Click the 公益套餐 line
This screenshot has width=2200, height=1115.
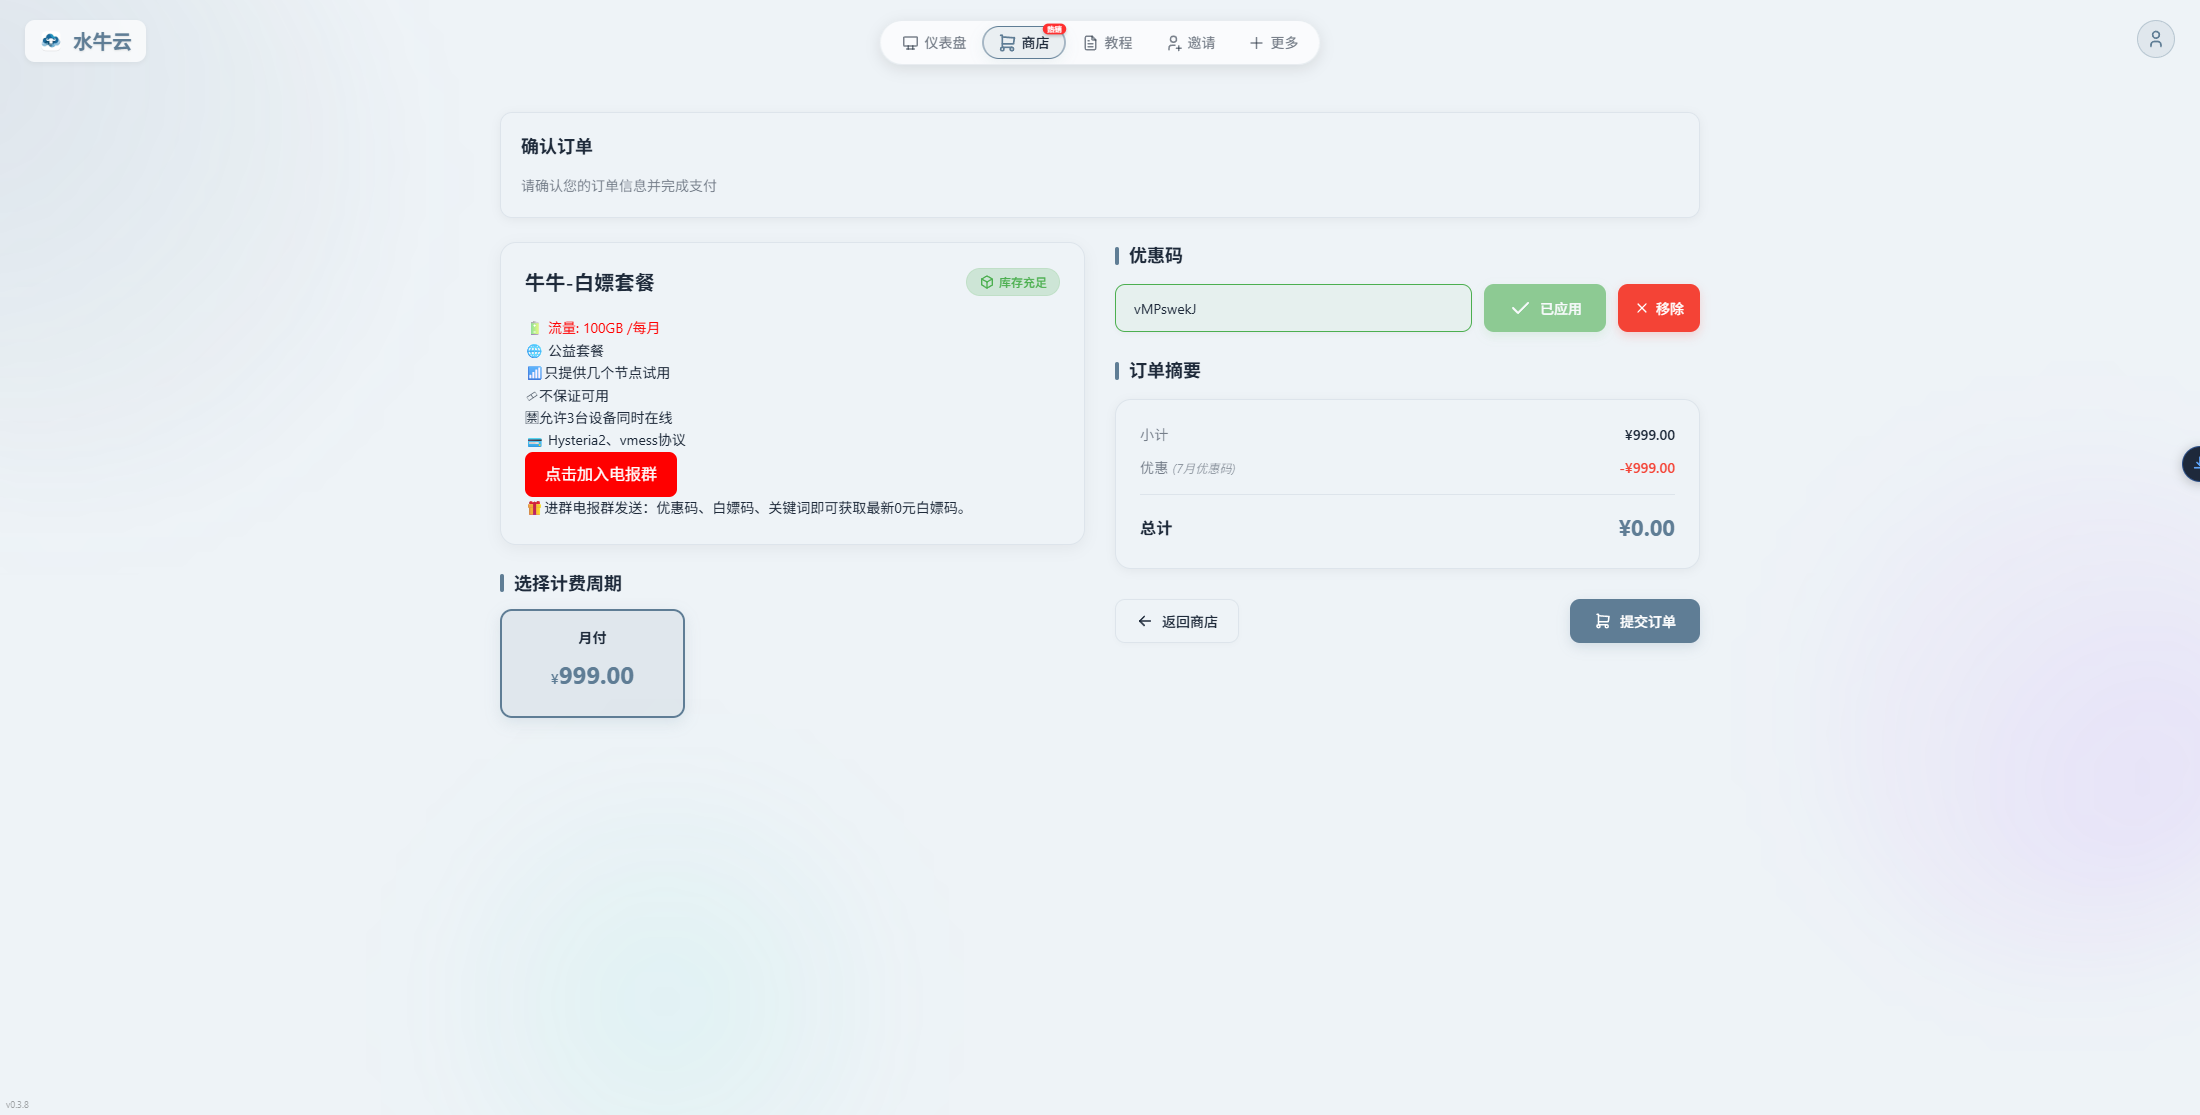(x=575, y=351)
